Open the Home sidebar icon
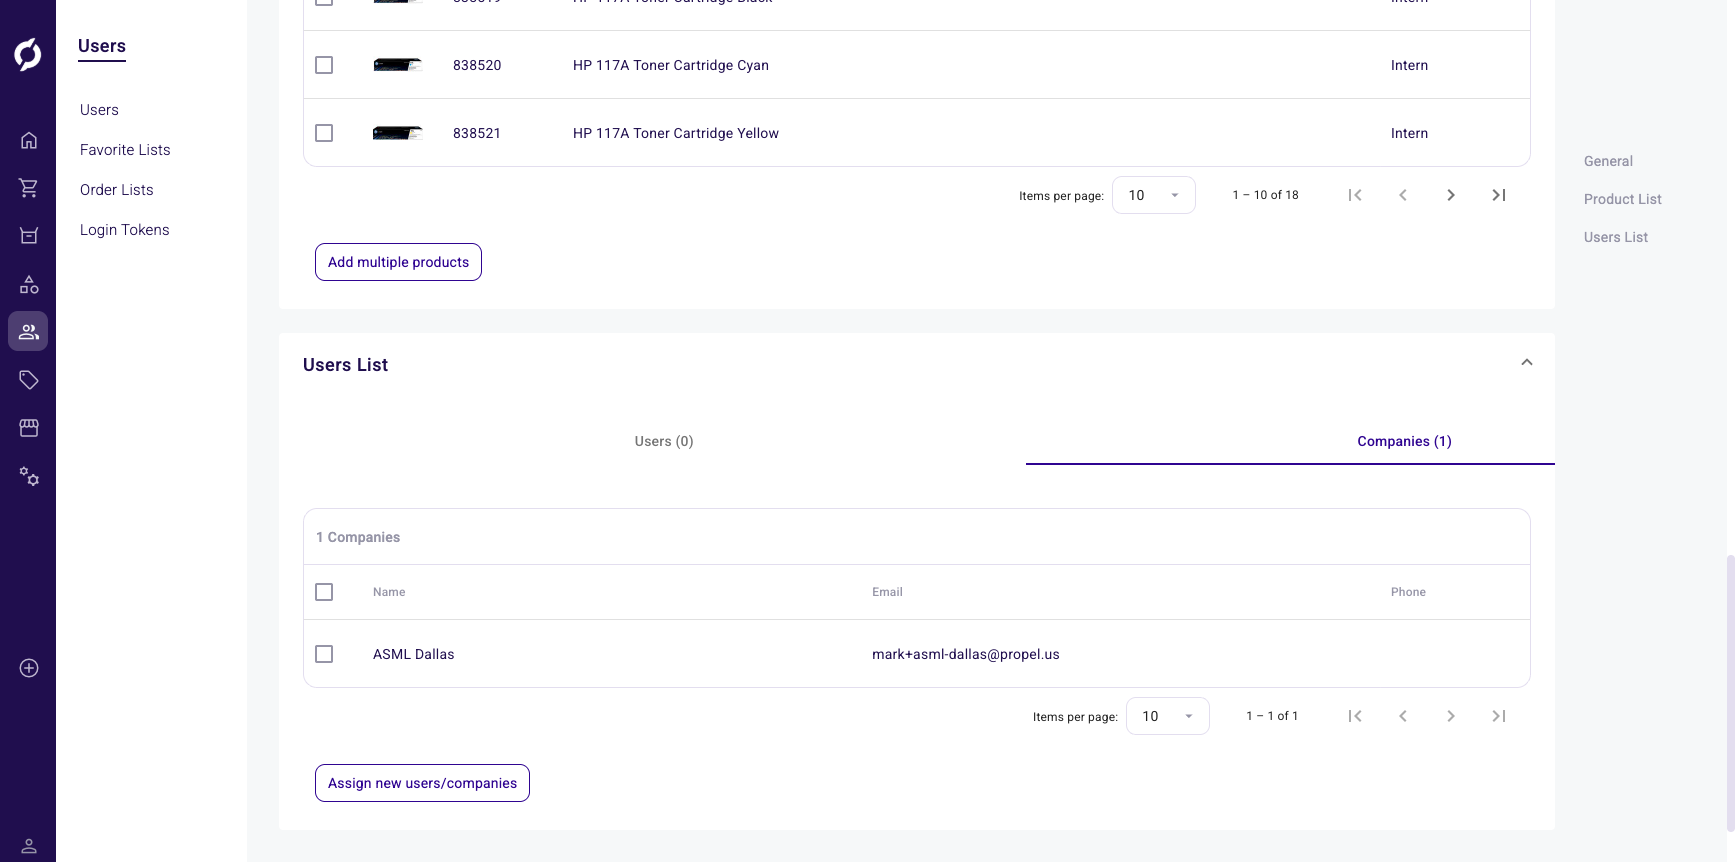This screenshot has height=862, width=1736. tap(29, 140)
